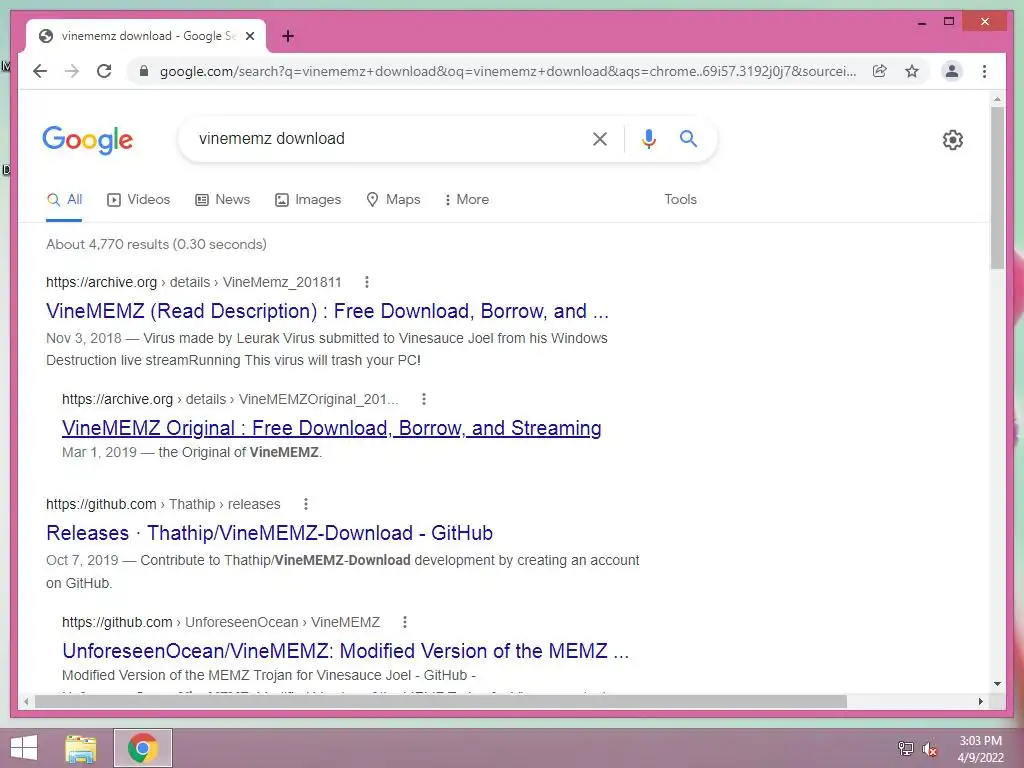Image resolution: width=1024 pixels, height=768 pixels.
Task: Open options for VineMEMZOriginal result
Action: [x=424, y=399]
